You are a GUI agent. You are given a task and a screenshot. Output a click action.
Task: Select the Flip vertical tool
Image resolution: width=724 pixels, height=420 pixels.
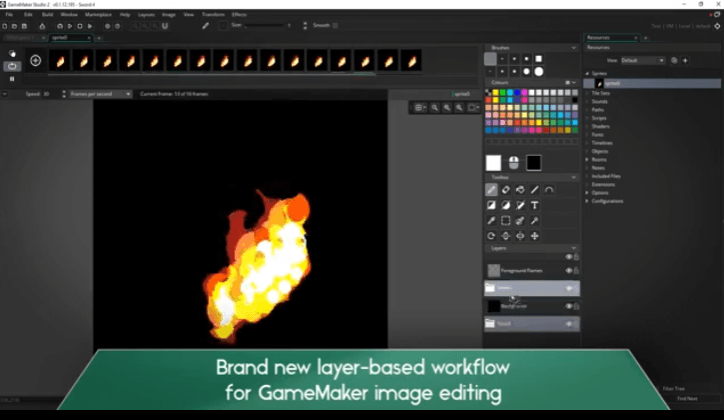coord(506,236)
